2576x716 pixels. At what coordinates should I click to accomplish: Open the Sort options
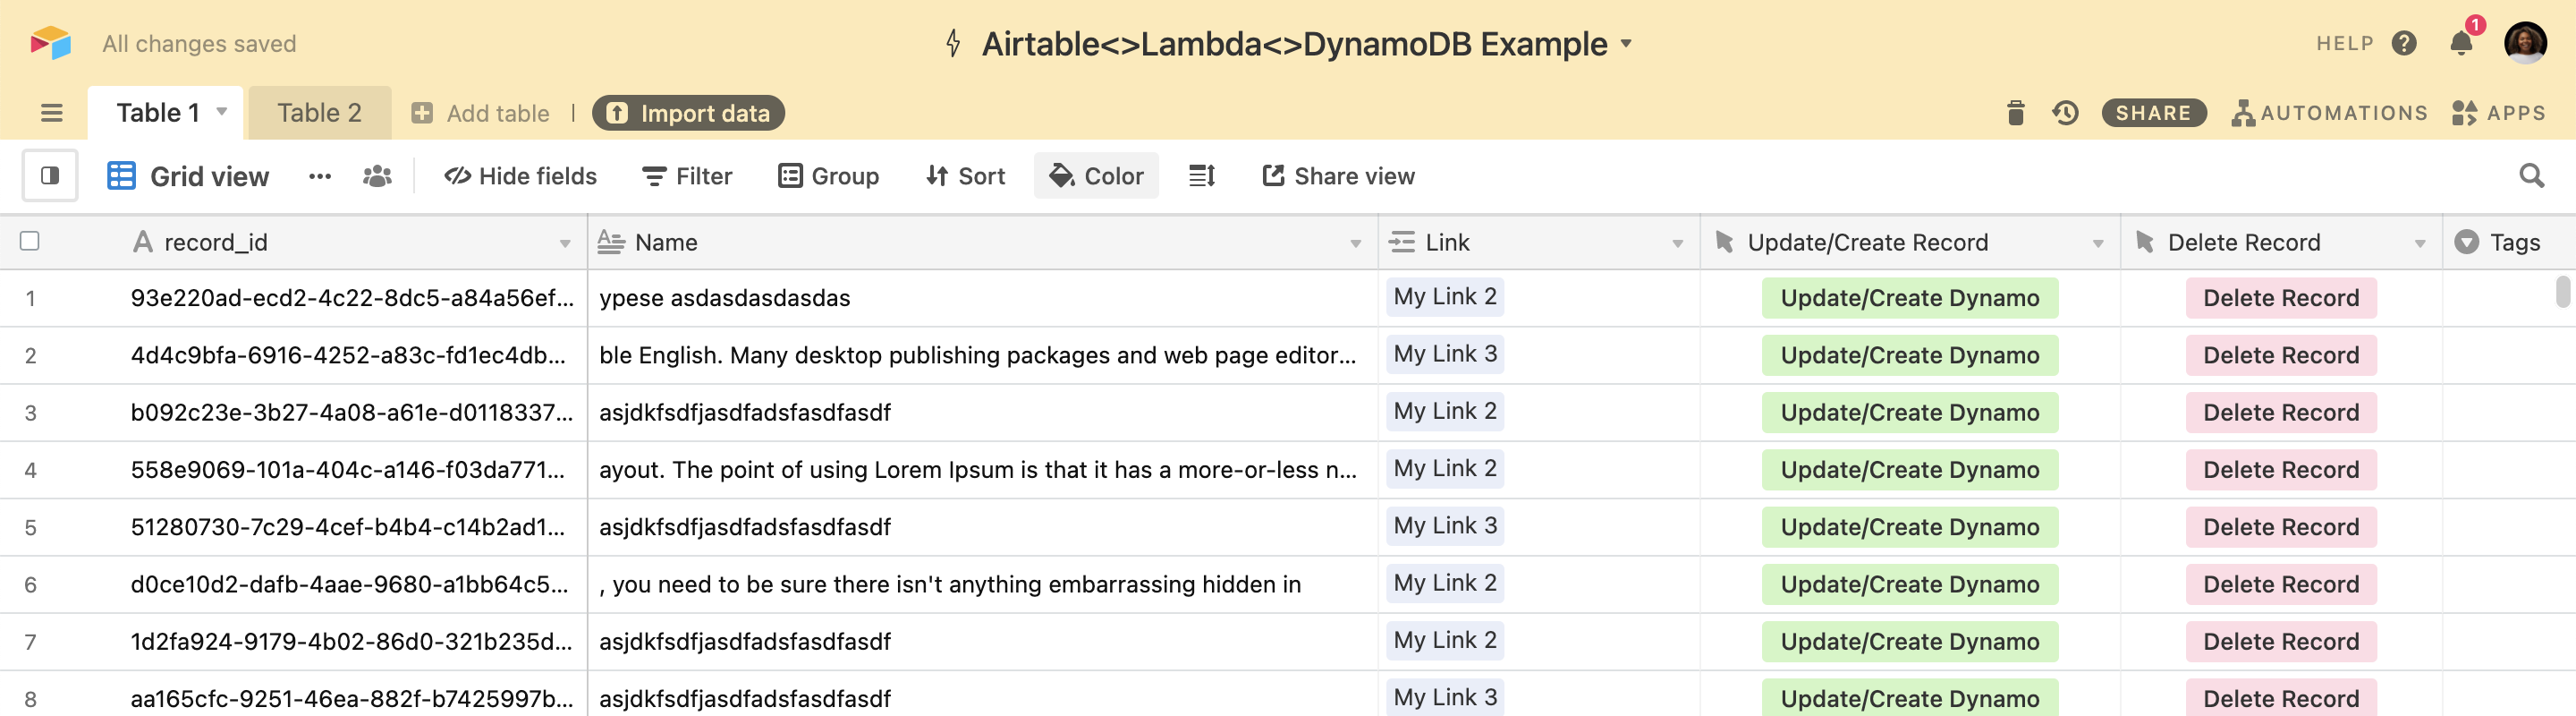[x=965, y=176]
